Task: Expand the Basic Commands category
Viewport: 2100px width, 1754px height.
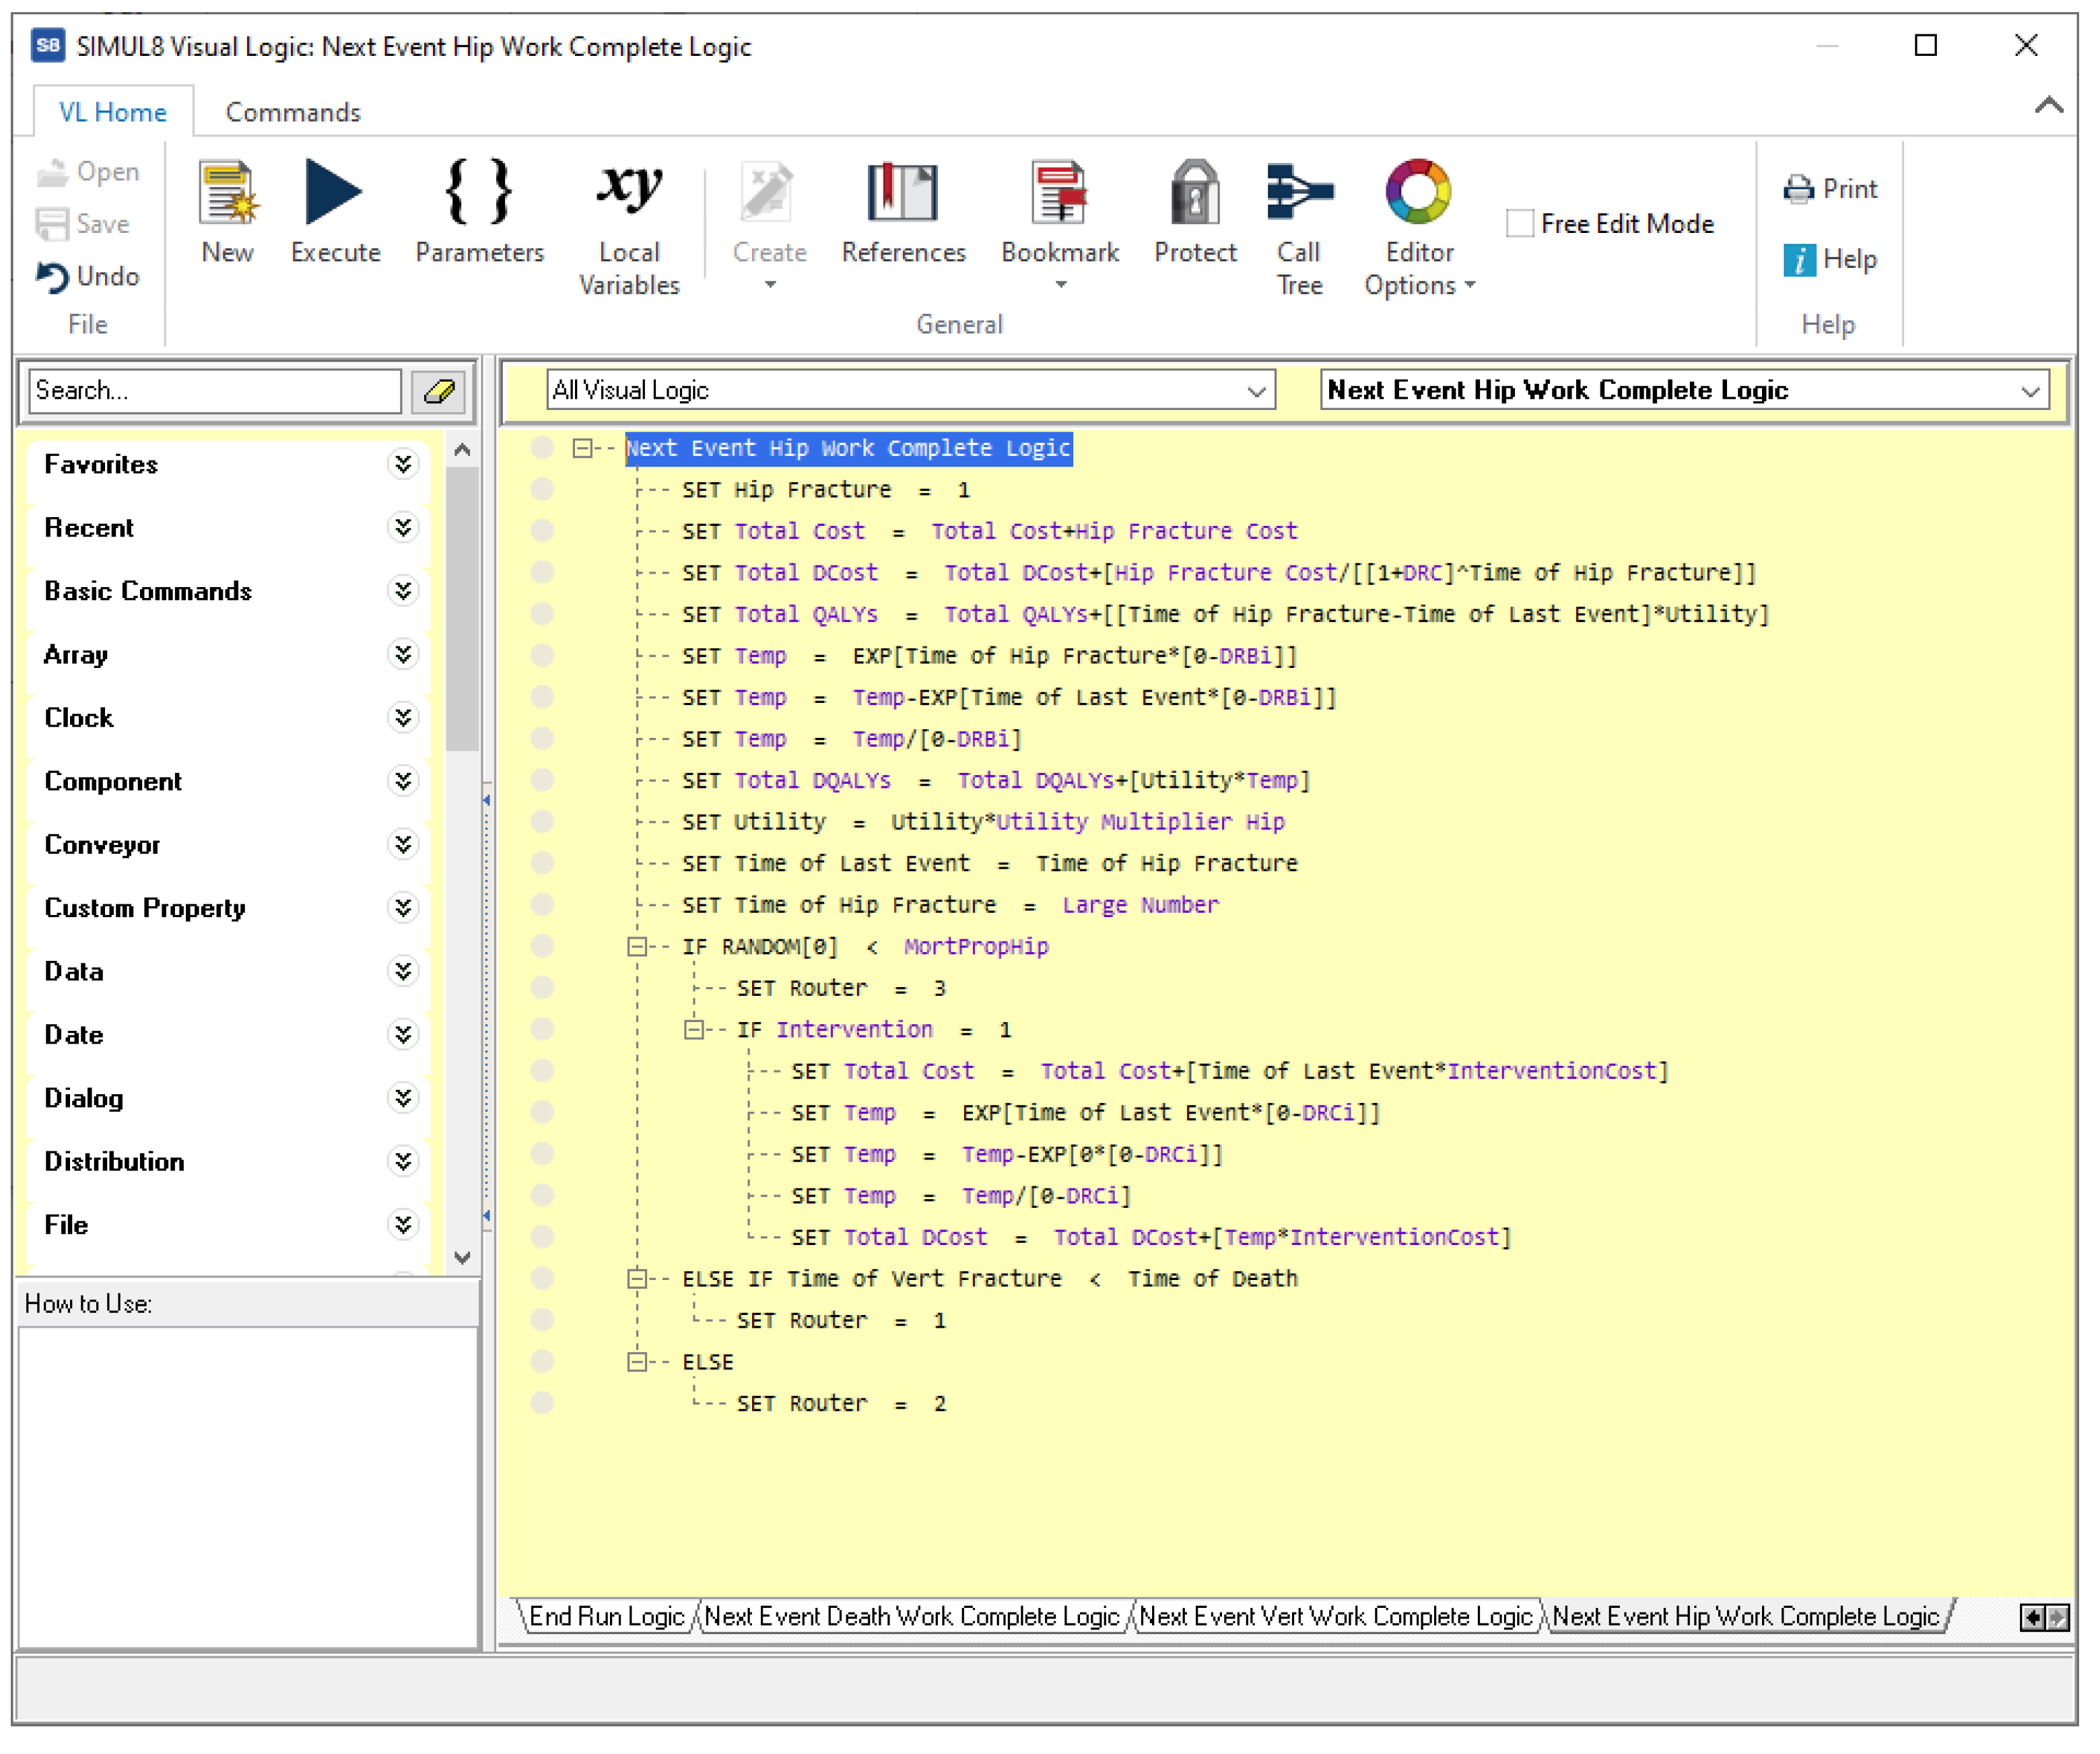Action: (403, 592)
